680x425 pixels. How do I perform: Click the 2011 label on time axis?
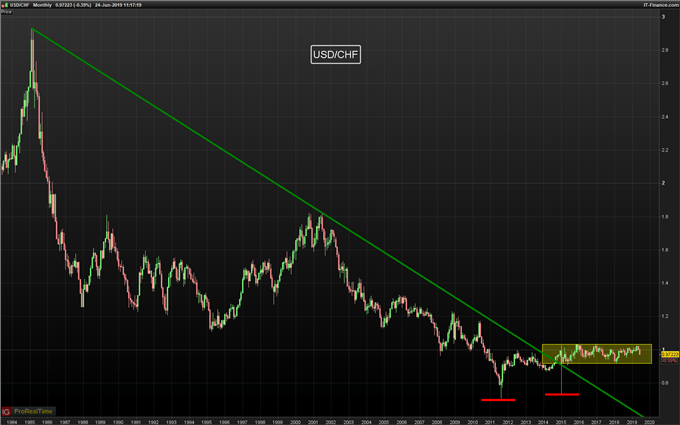[490, 422]
